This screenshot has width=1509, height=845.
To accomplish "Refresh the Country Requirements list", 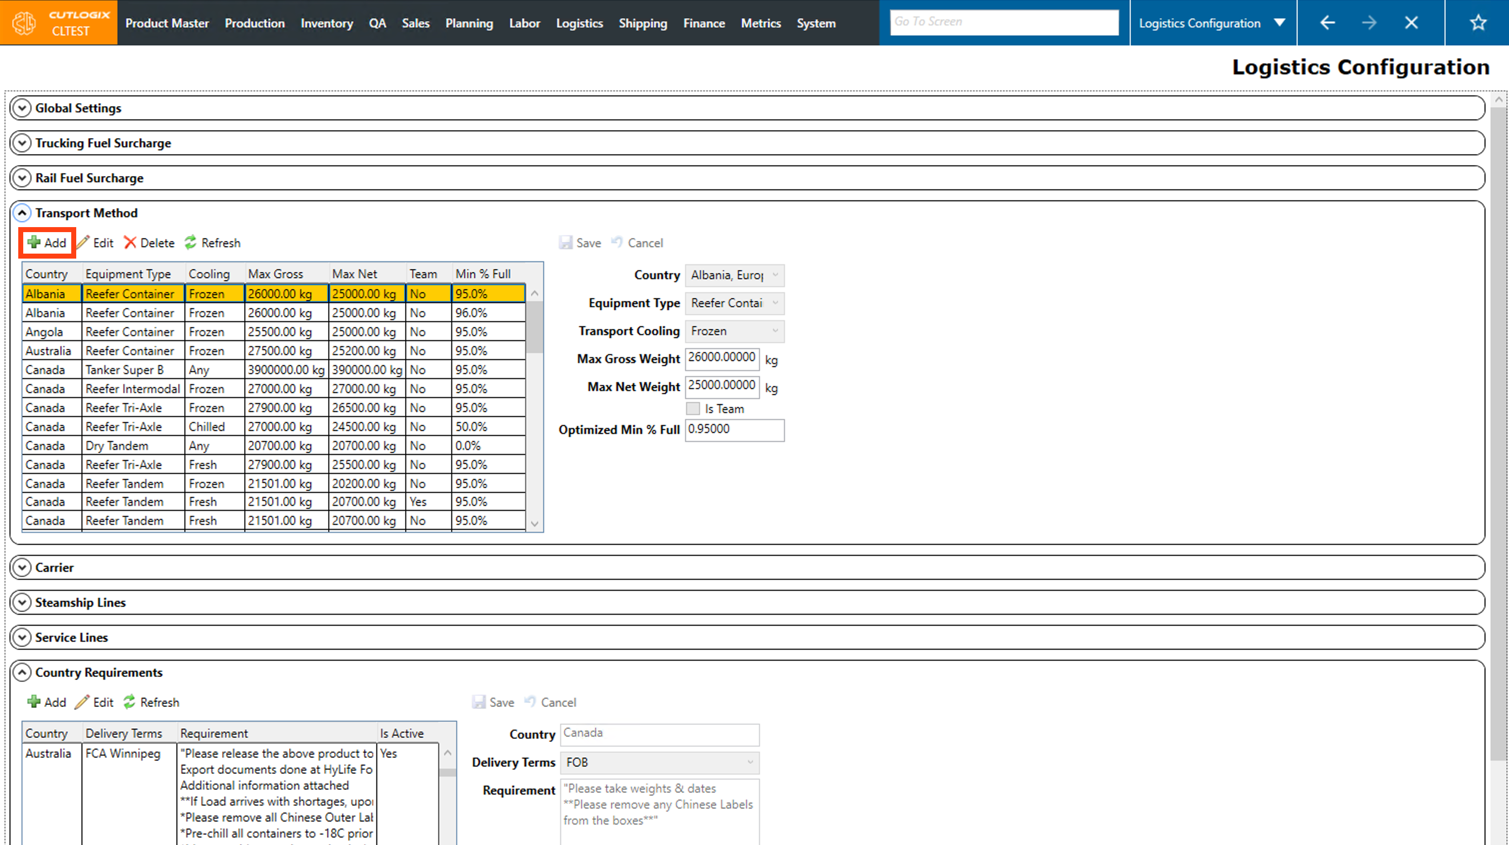I will 151,702.
